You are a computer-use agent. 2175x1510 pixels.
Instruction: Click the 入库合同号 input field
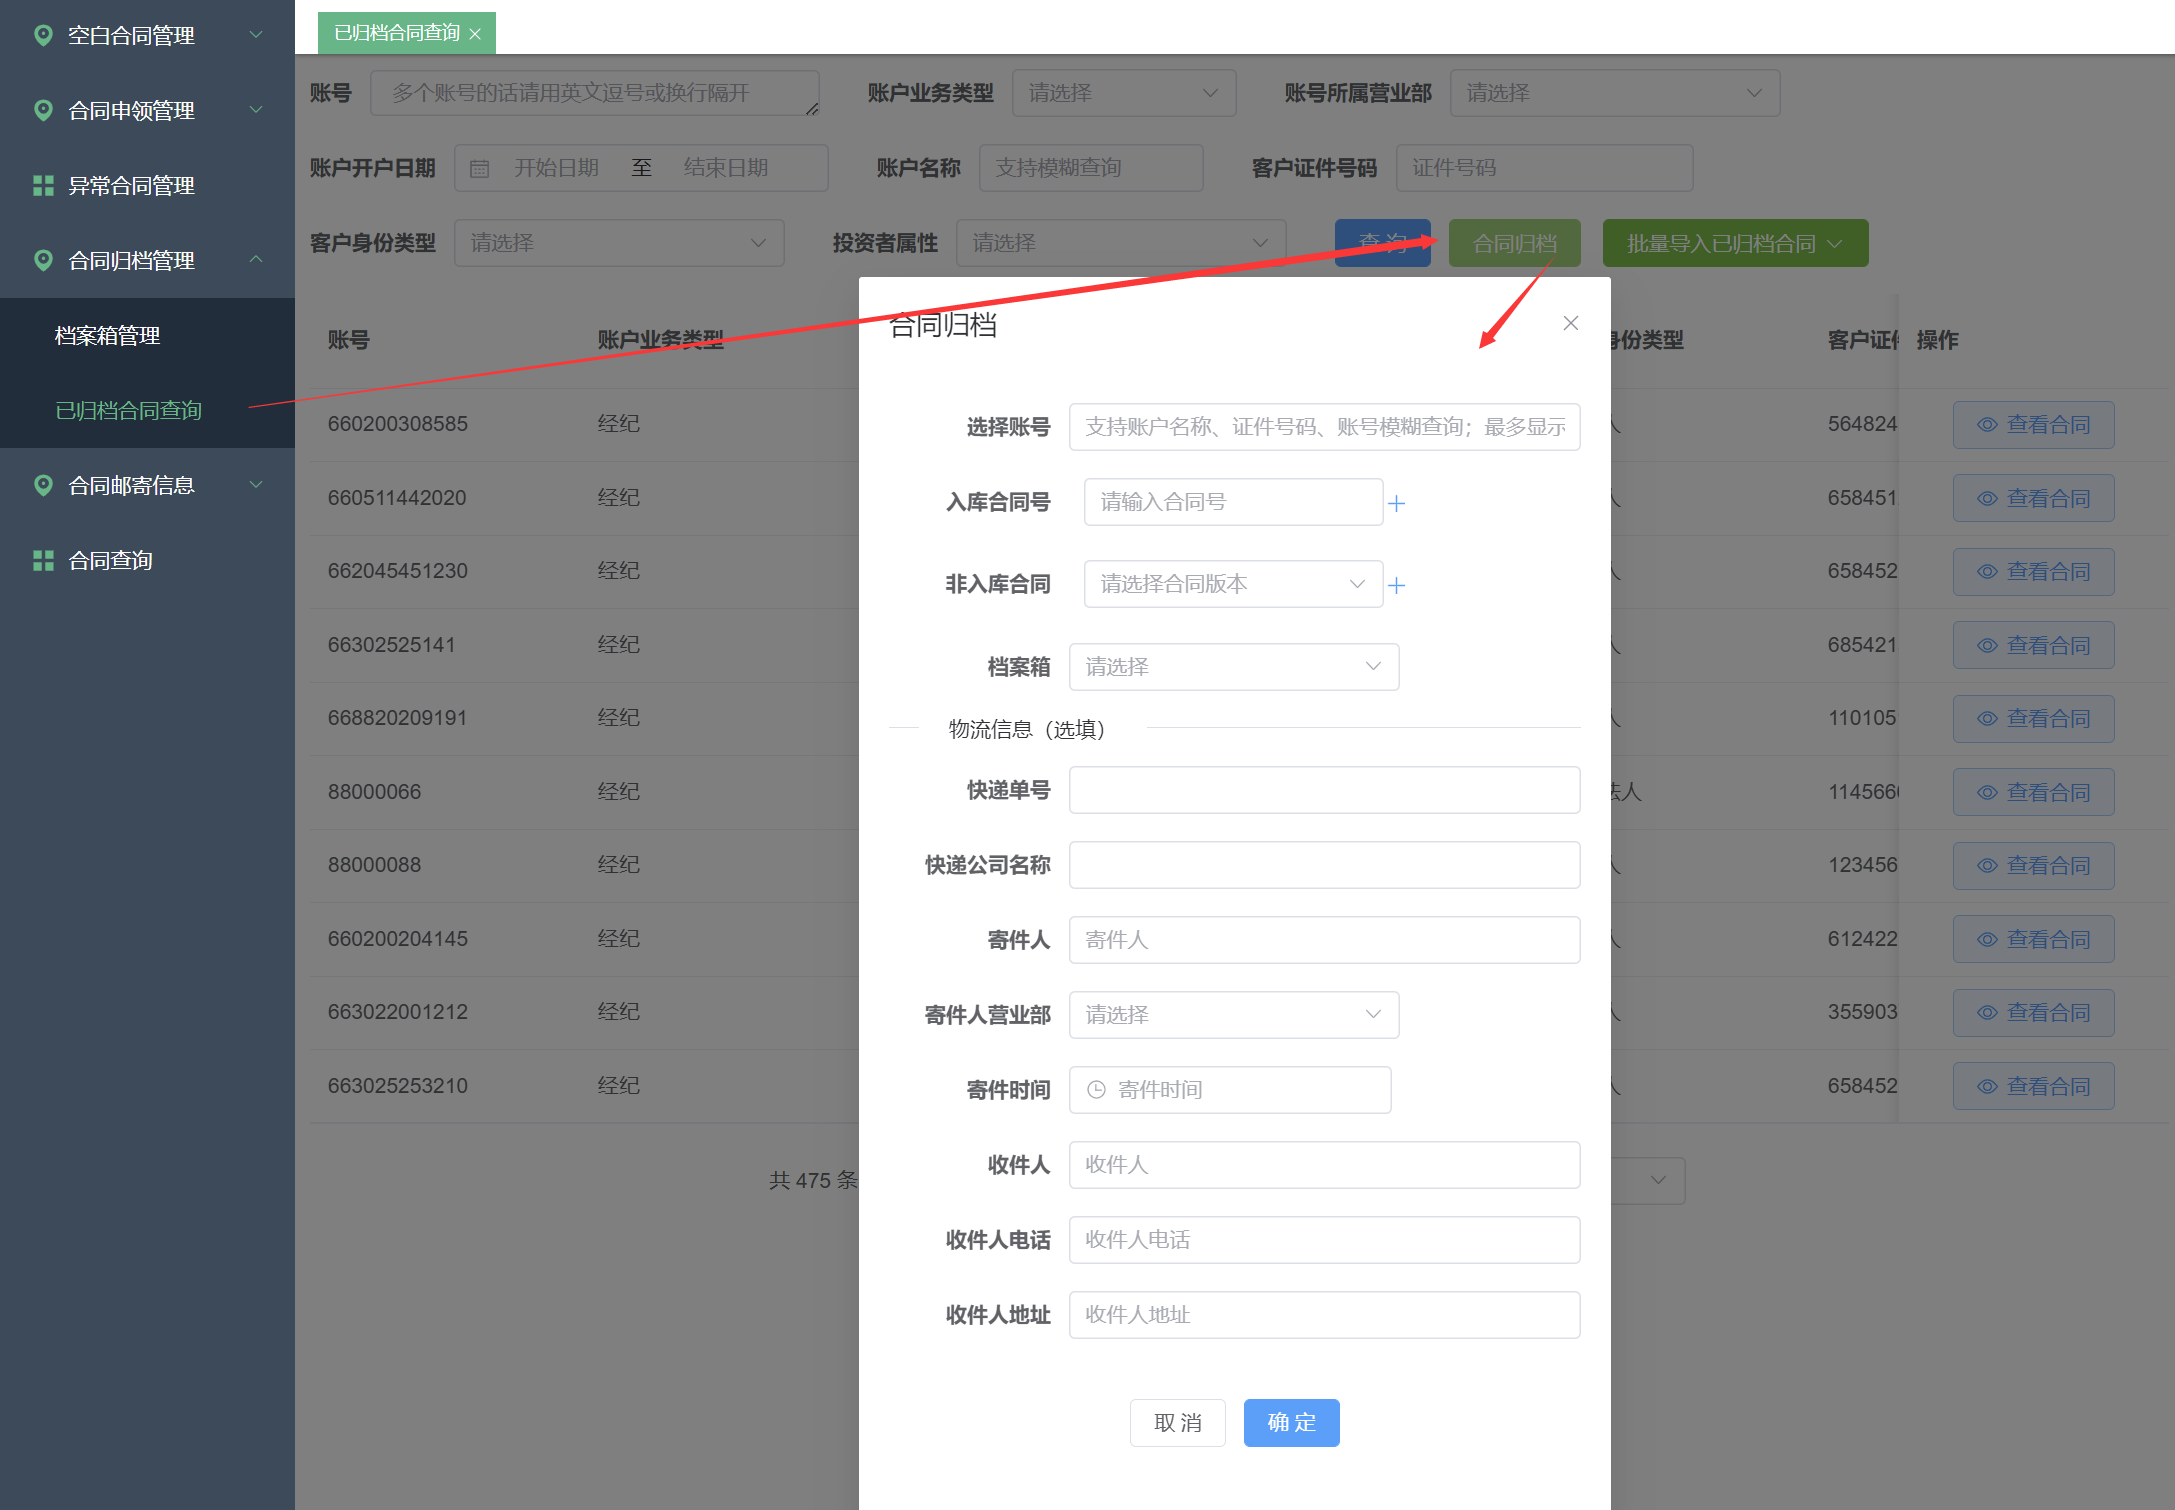click(1233, 502)
